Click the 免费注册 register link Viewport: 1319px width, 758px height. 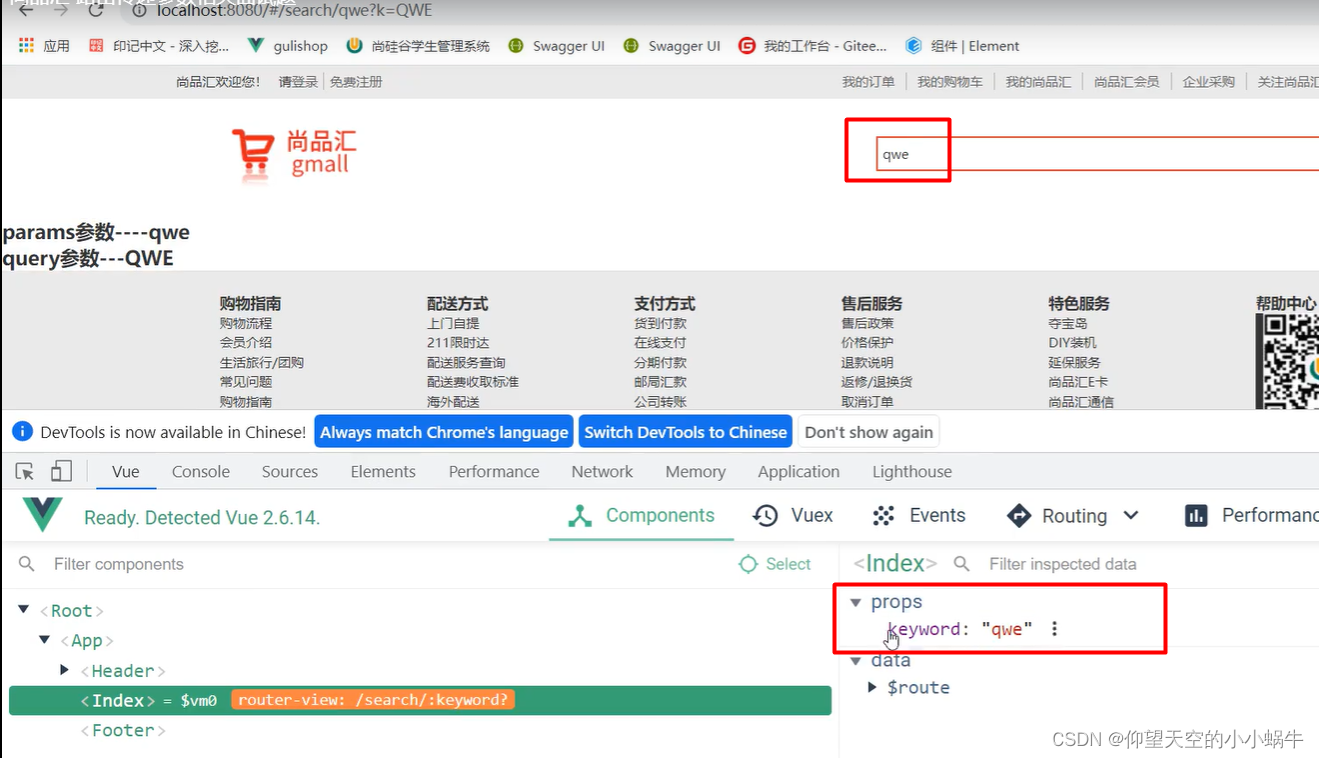click(356, 82)
